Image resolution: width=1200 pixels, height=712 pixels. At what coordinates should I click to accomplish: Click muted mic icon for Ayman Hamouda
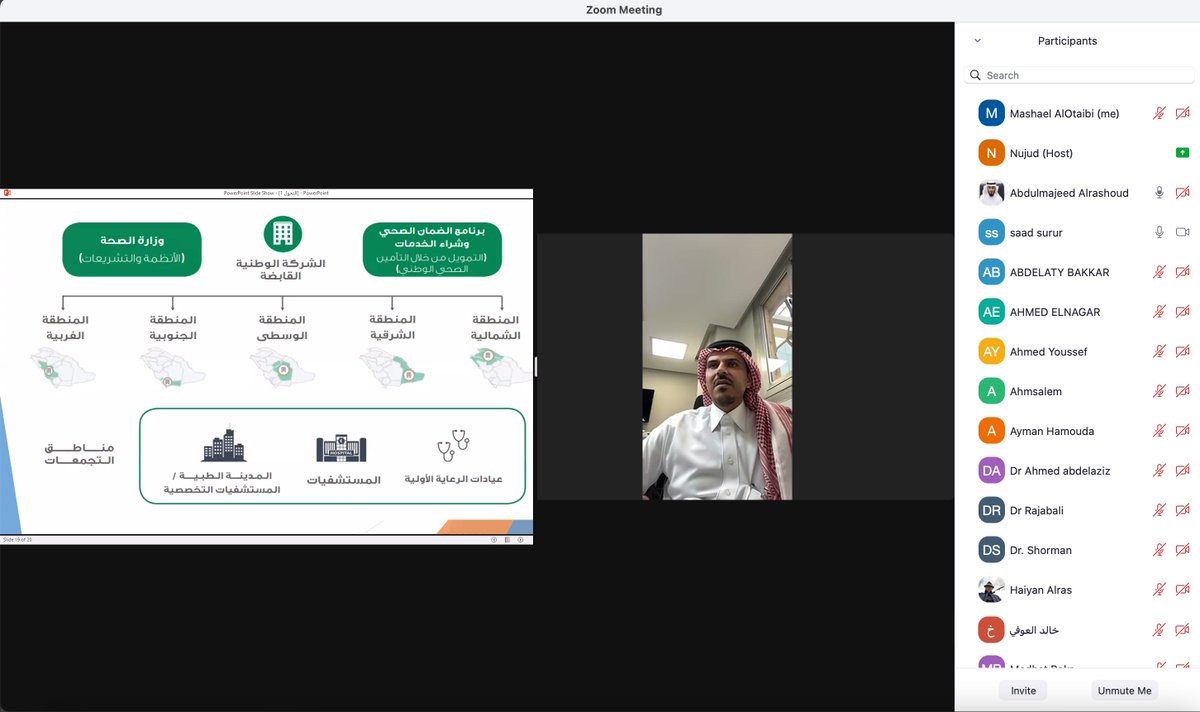point(1159,431)
